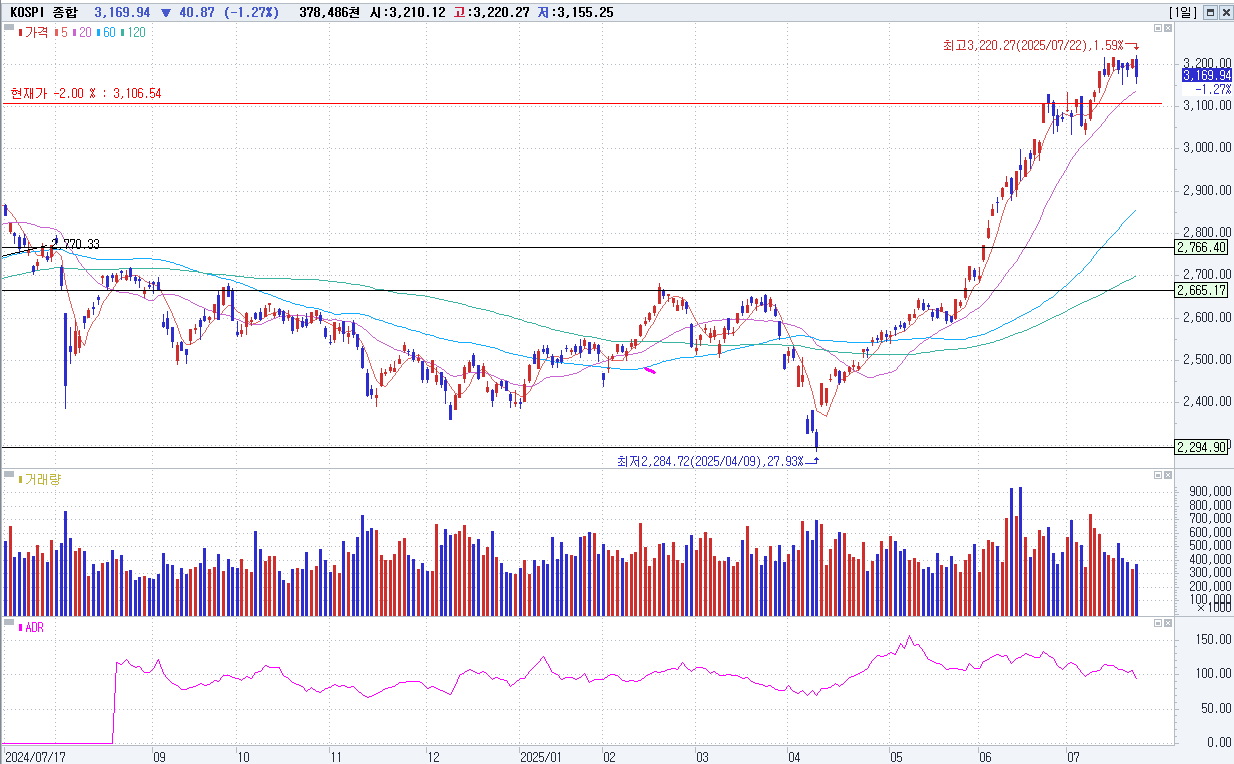Click the ADR indicator label

34,628
